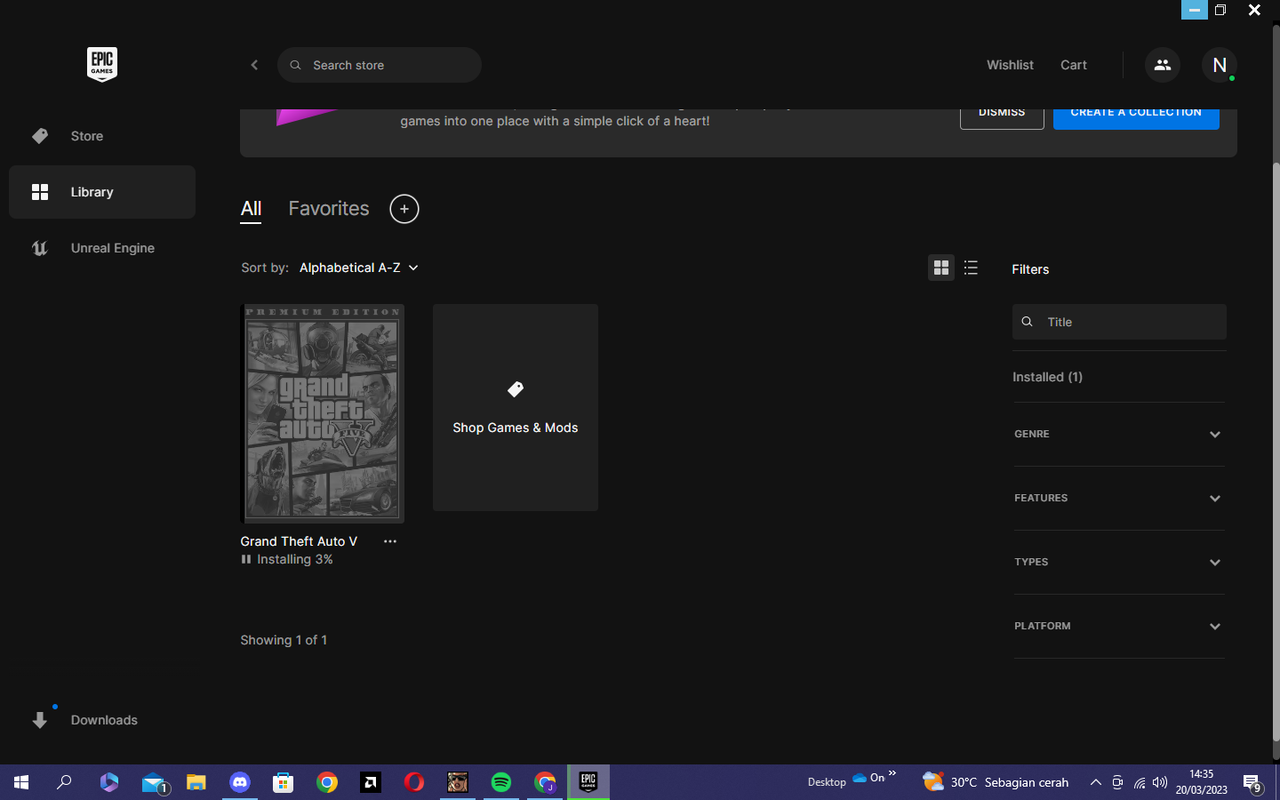
Task: Click the Title filter field
Action: pyautogui.click(x=1119, y=322)
